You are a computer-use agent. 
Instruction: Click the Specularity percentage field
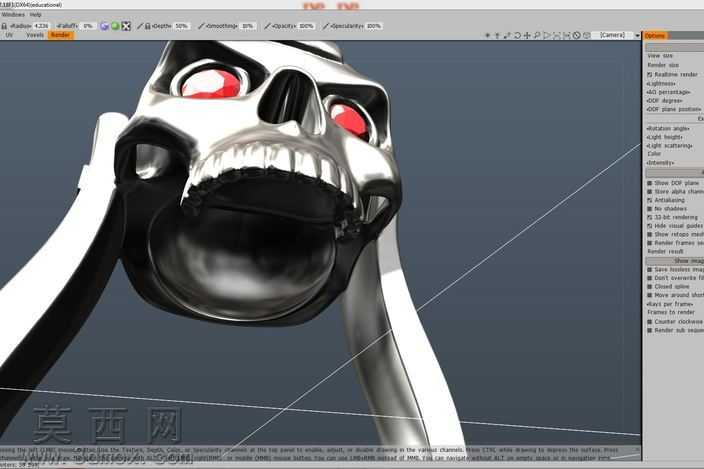[x=374, y=26]
